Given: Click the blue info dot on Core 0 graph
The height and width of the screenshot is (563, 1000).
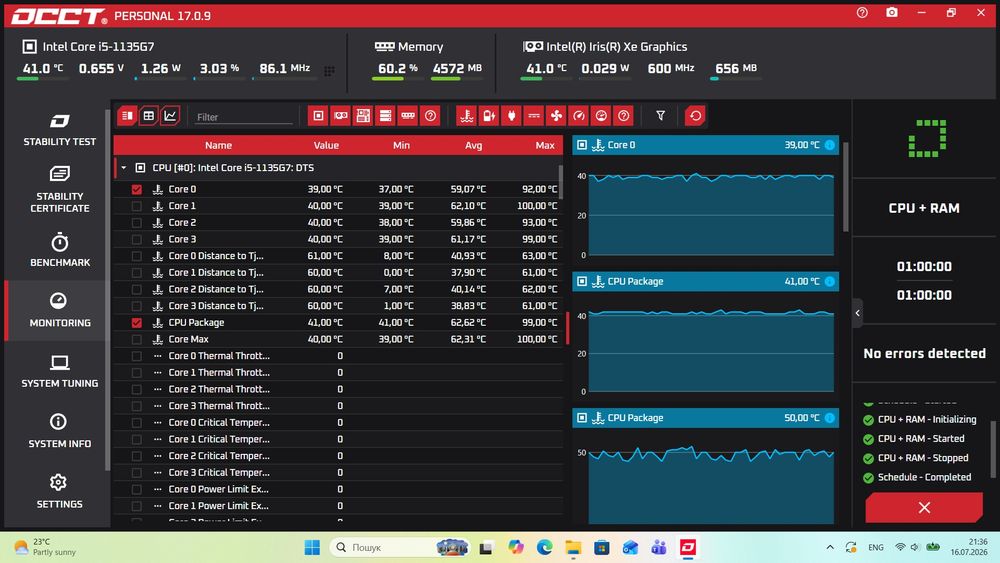Looking at the screenshot, I should (x=830, y=145).
